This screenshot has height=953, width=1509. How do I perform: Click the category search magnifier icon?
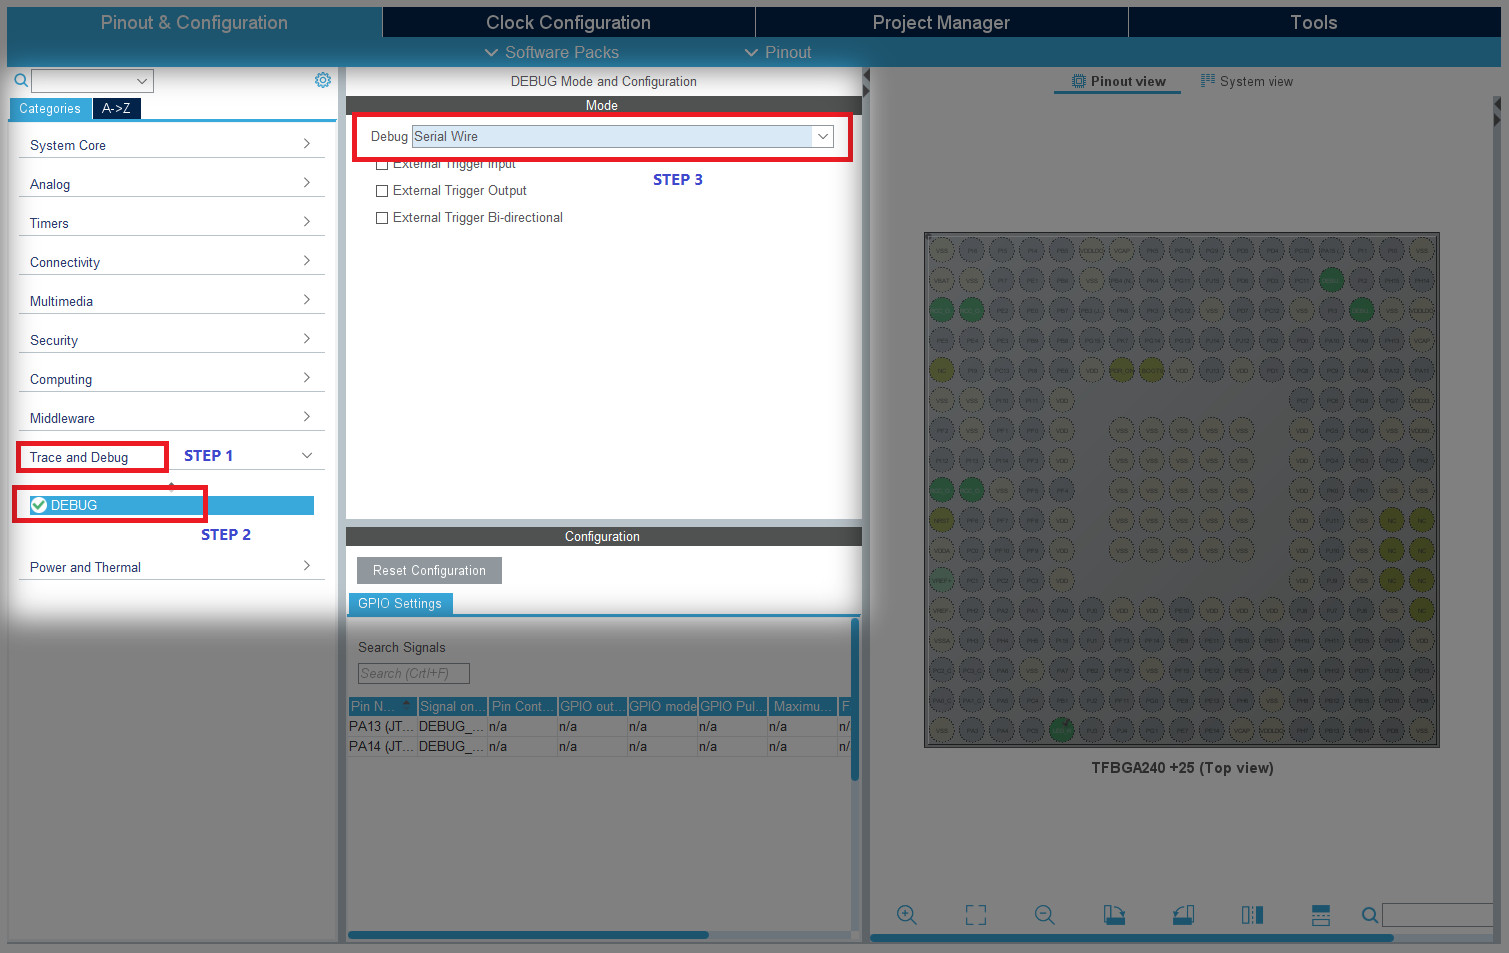[20, 80]
